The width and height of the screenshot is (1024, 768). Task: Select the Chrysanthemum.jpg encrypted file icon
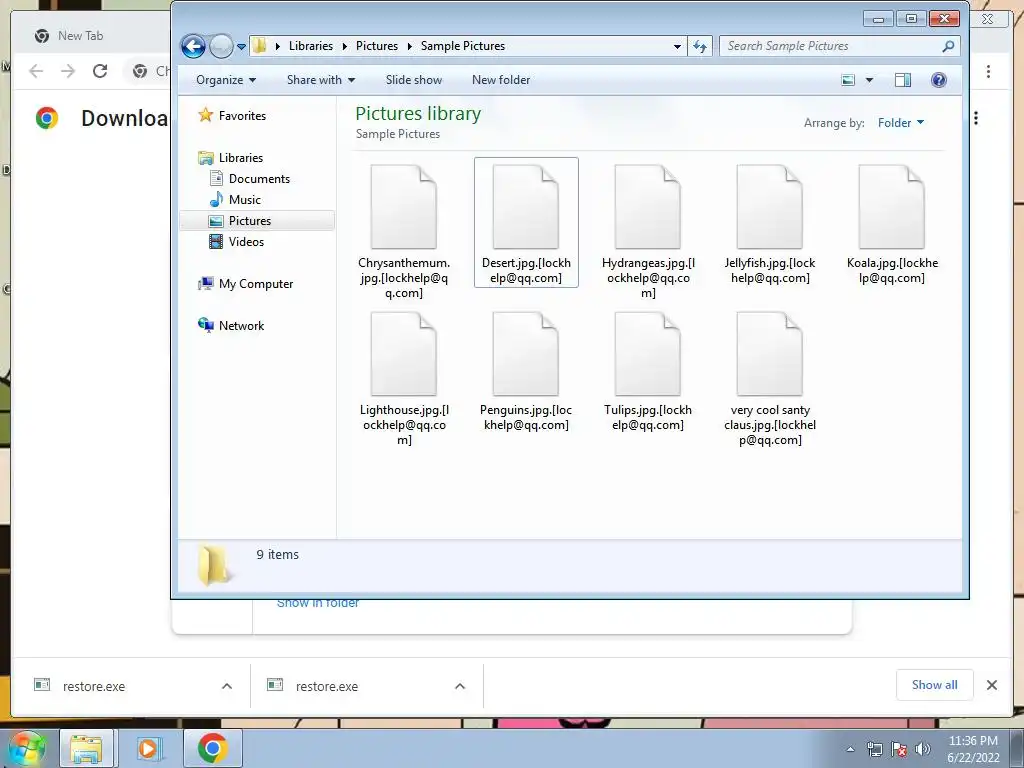404,206
